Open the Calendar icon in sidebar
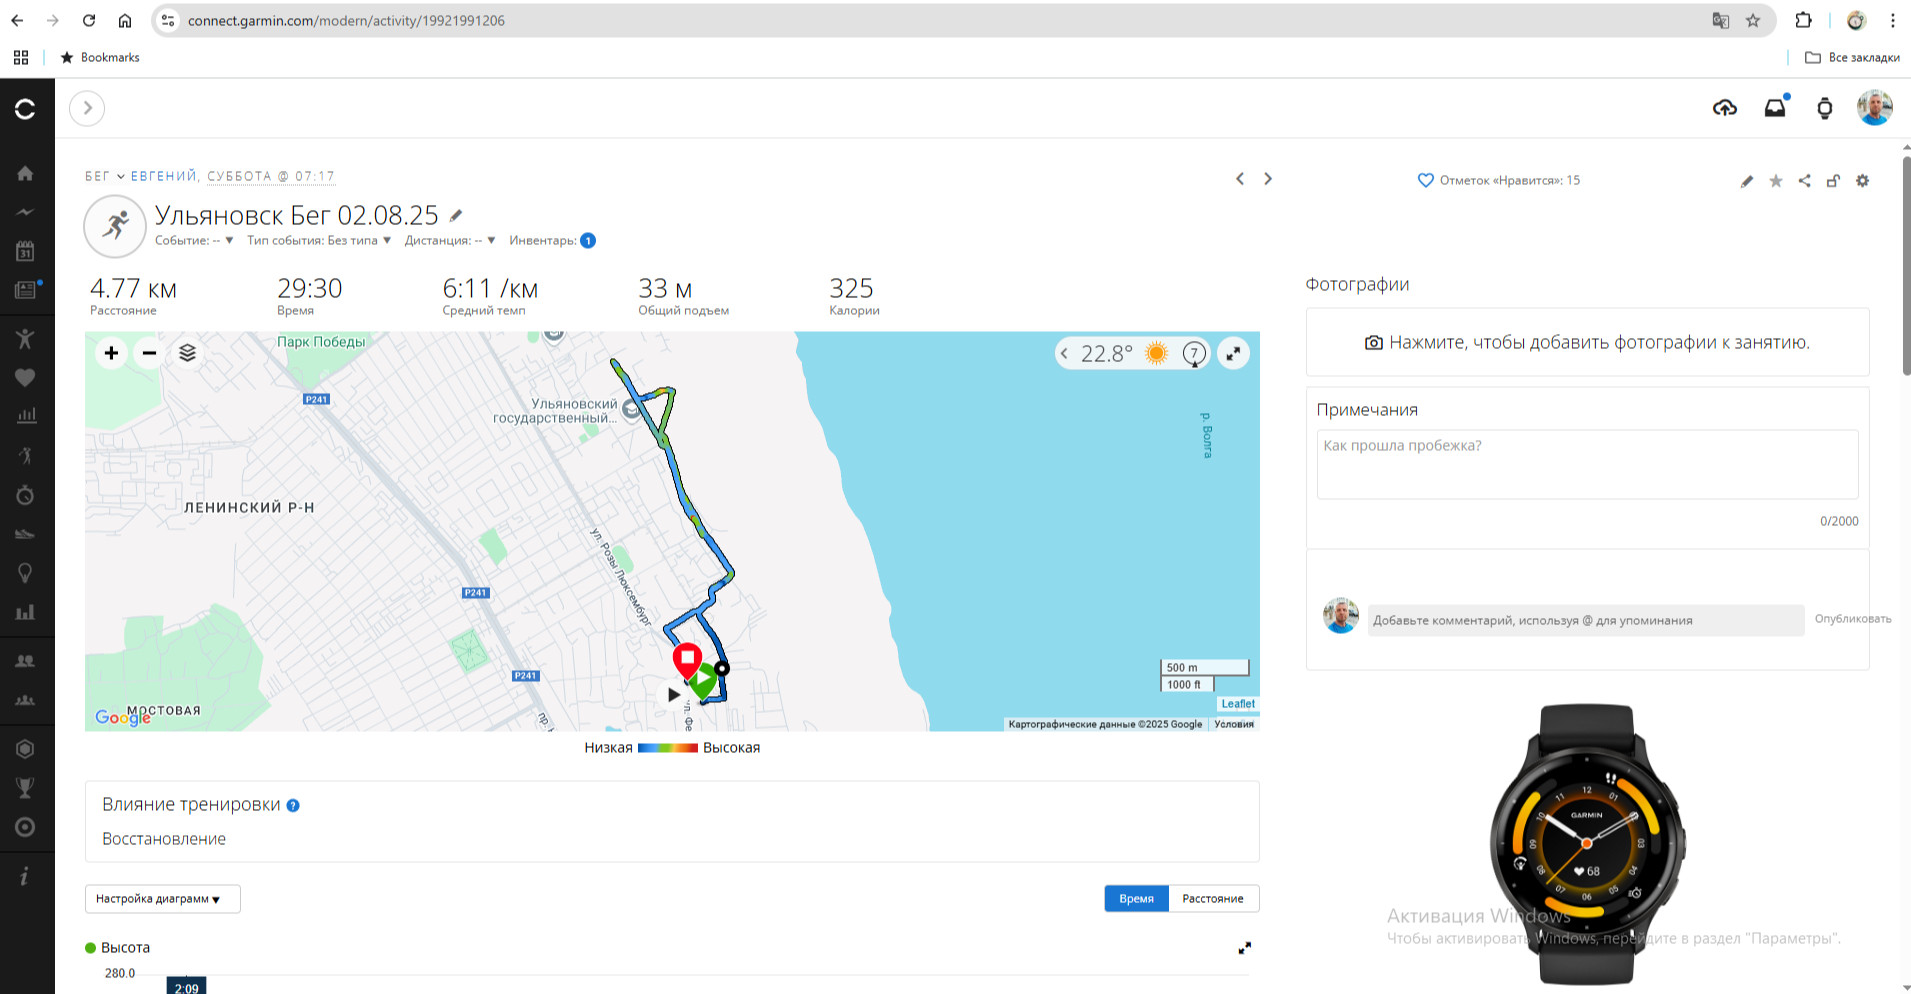1911x994 pixels. pyautogui.click(x=25, y=251)
